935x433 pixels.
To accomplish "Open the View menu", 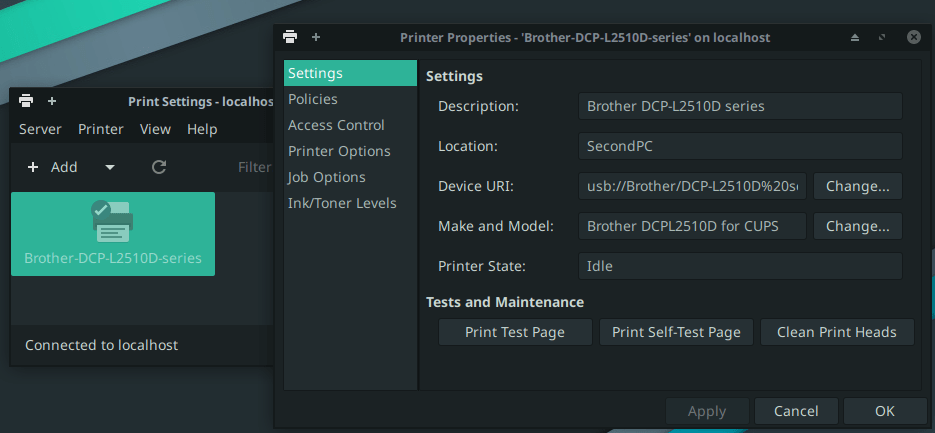I will pyautogui.click(x=155, y=129).
